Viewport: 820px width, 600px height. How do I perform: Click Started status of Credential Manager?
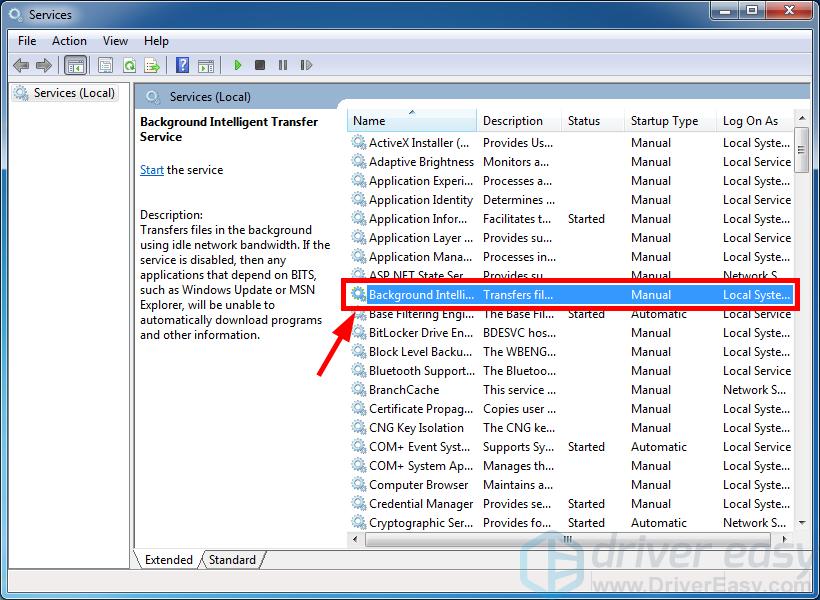coord(586,503)
